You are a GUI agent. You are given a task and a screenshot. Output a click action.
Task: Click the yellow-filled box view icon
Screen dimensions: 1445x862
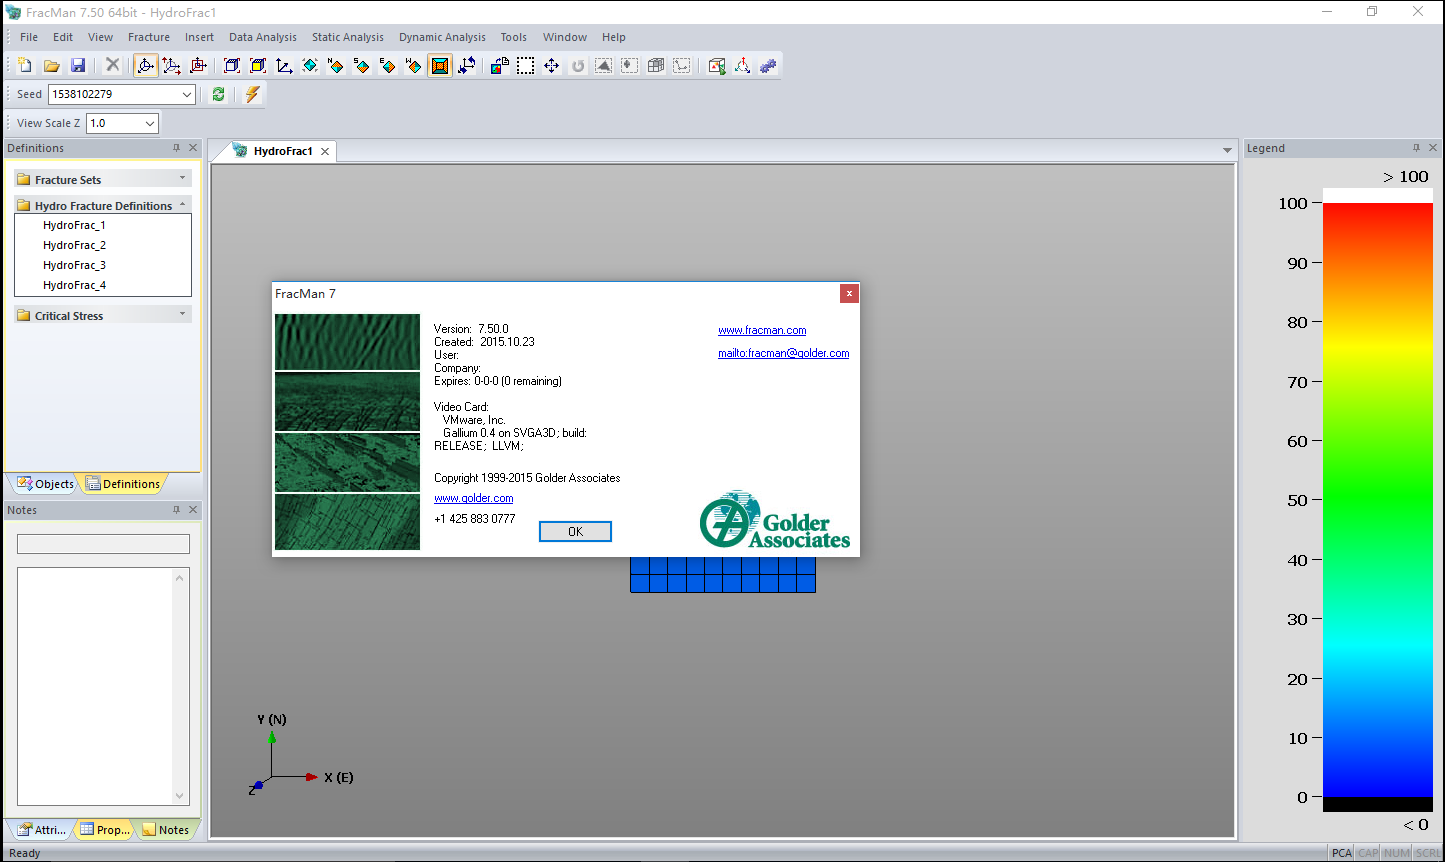pos(258,65)
